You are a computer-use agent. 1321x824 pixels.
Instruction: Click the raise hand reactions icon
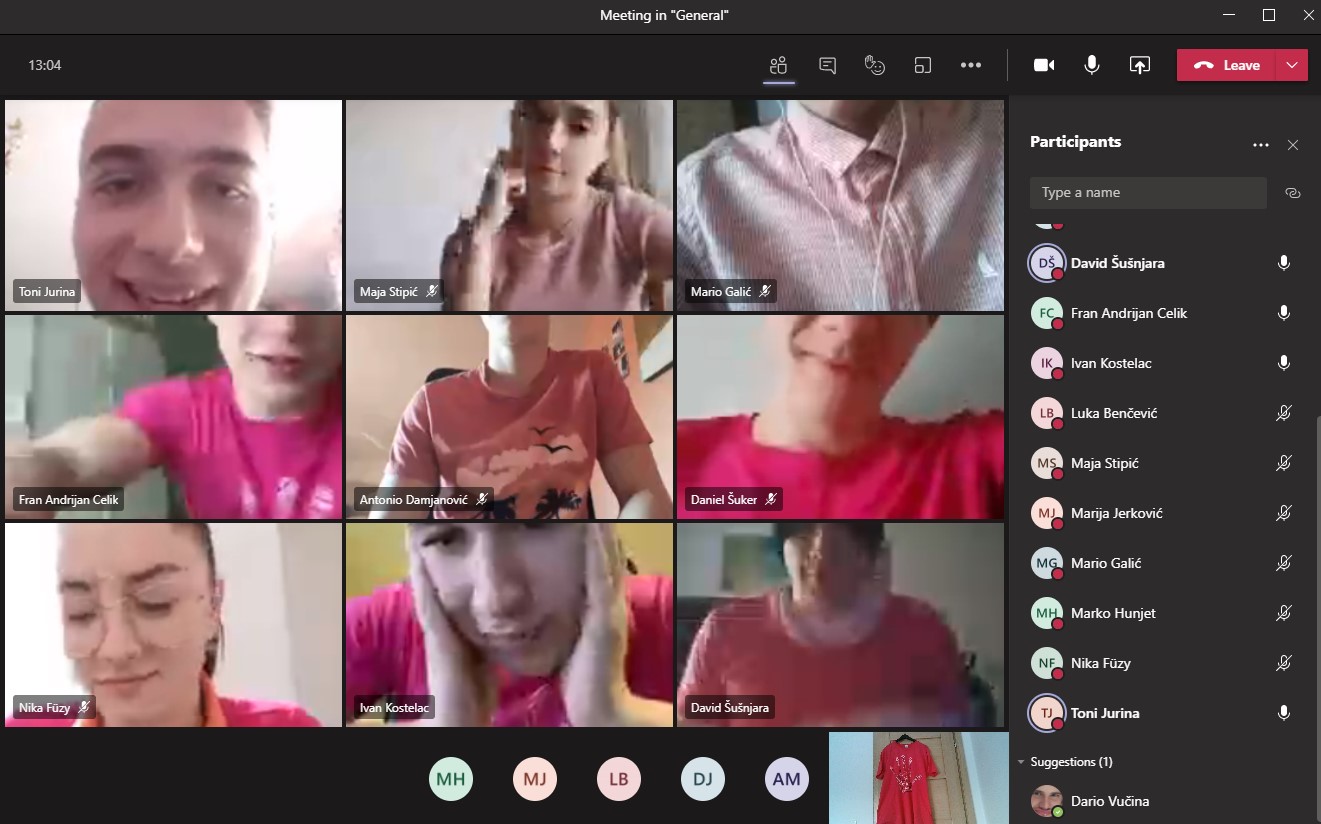pyautogui.click(x=875, y=65)
